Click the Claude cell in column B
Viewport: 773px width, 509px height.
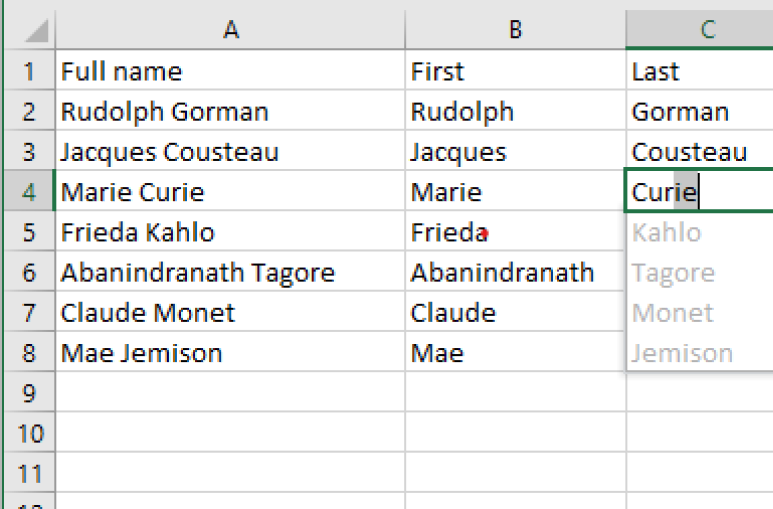[516, 312]
